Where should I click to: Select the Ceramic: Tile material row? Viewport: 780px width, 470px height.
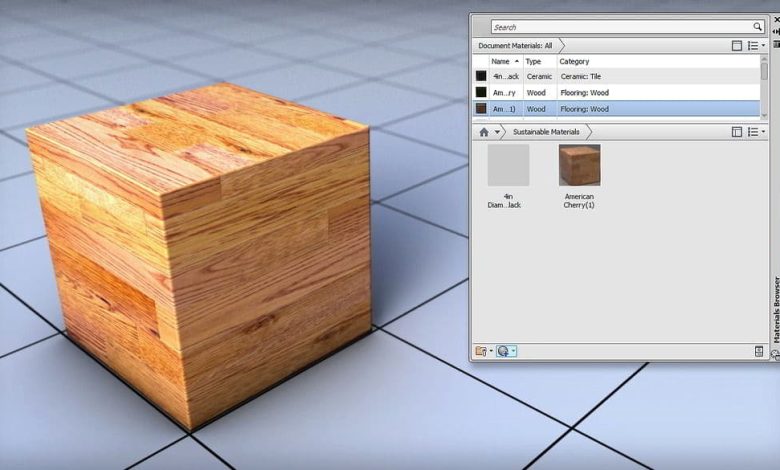pyautogui.click(x=616, y=76)
